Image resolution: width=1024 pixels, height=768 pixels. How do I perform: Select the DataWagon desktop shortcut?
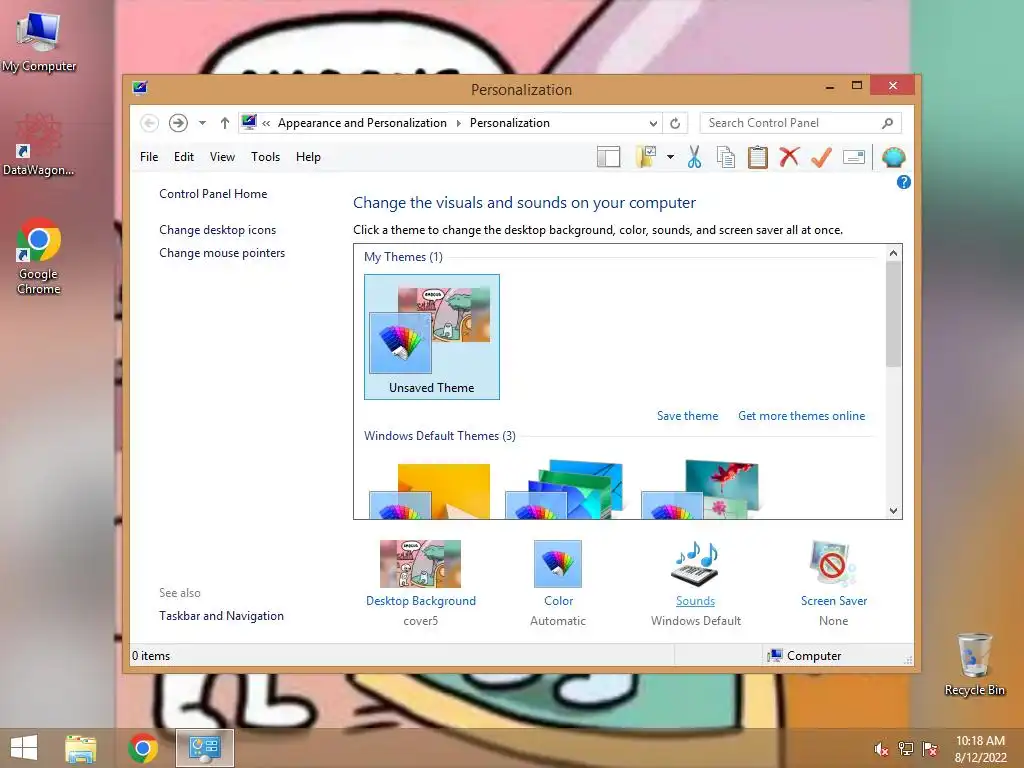[x=39, y=145]
